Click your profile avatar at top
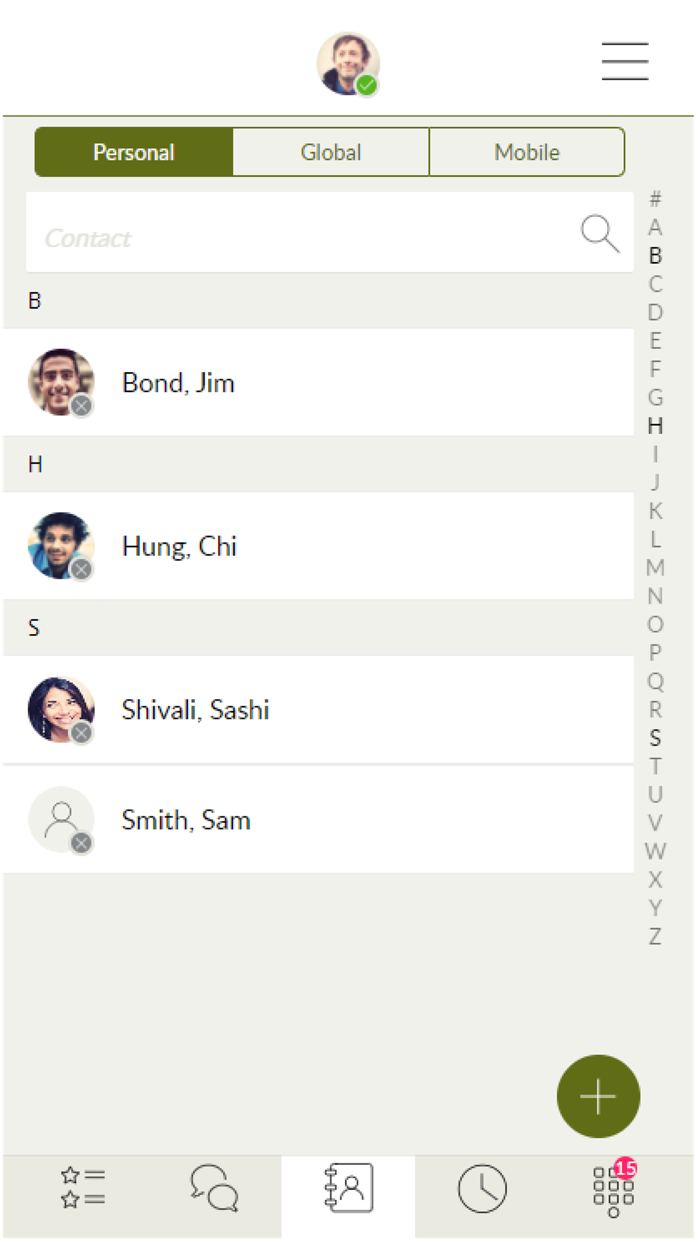 (x=348, y=64)
